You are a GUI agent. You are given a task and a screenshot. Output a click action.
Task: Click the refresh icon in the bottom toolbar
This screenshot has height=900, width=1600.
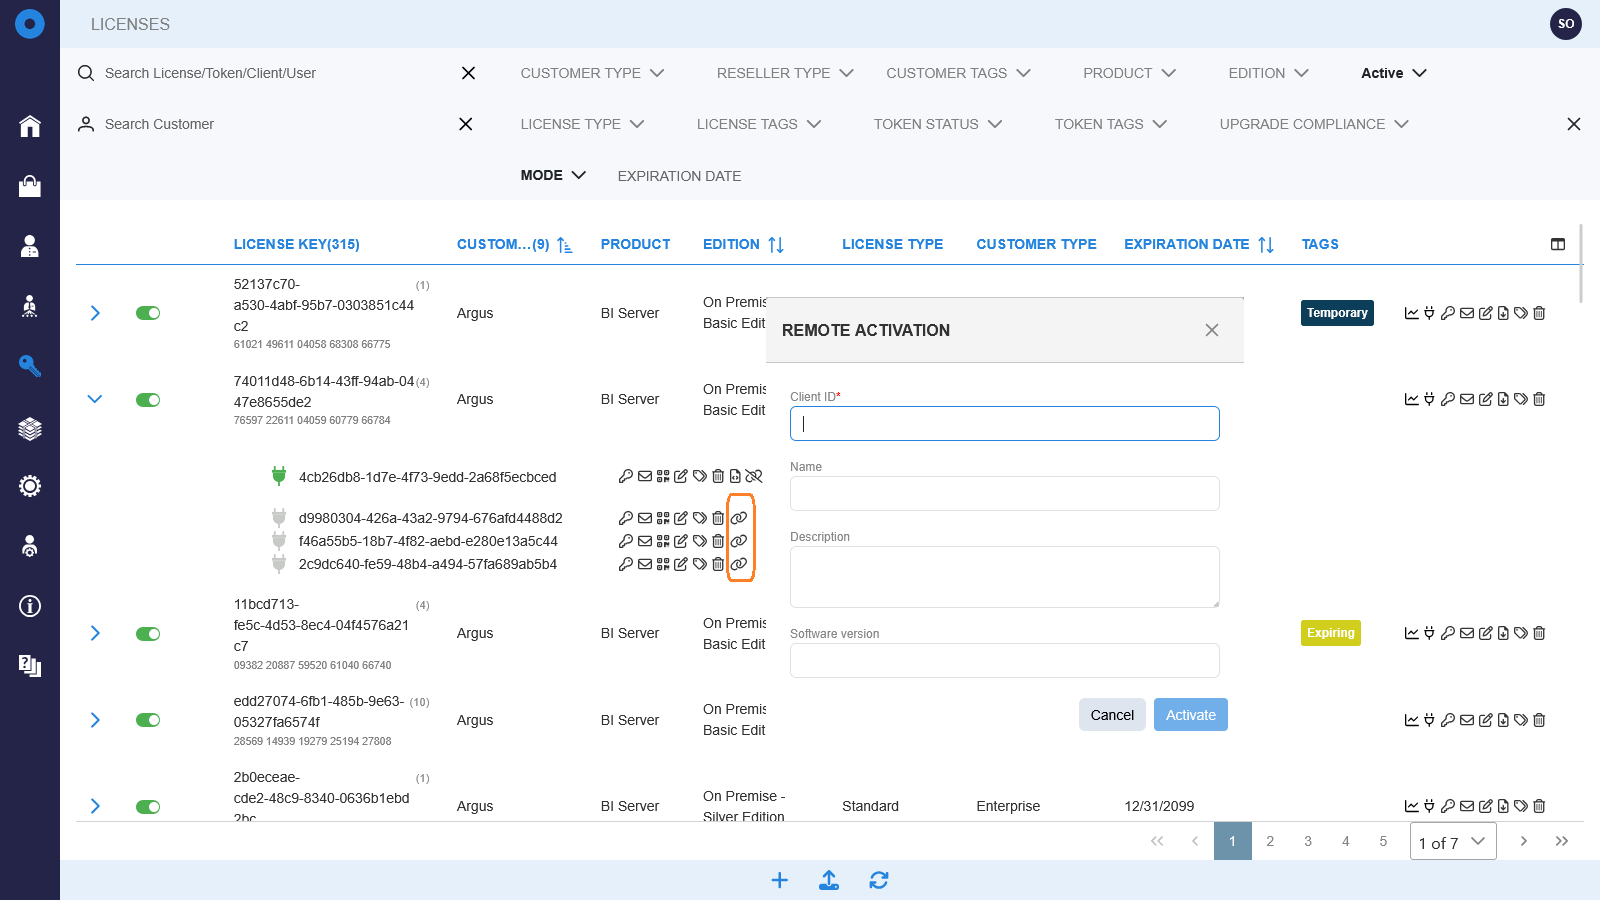(879, 880)
